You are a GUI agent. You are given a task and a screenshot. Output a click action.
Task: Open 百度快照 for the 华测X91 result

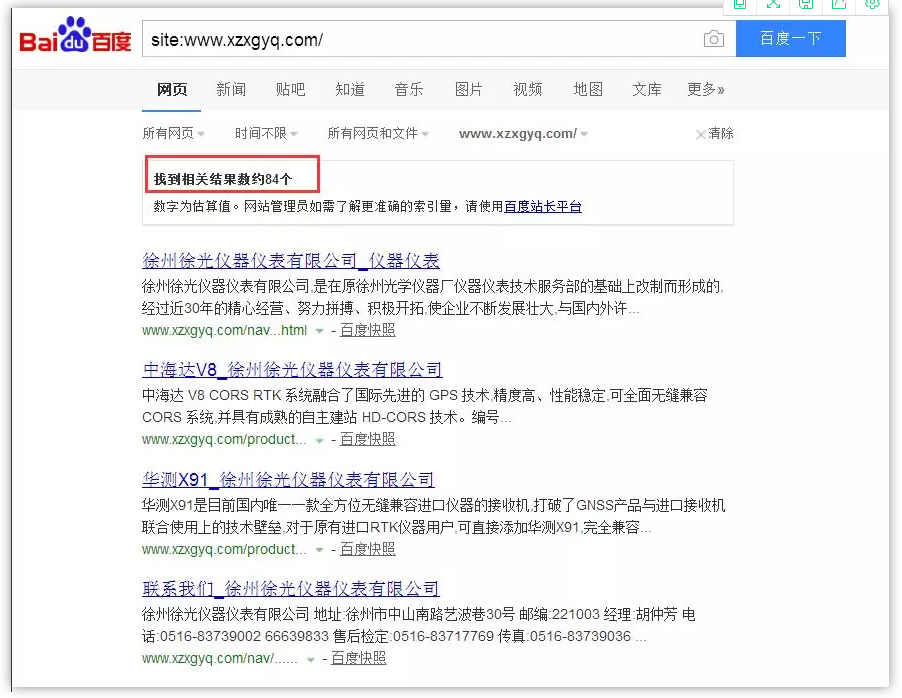tap(368, 549)
